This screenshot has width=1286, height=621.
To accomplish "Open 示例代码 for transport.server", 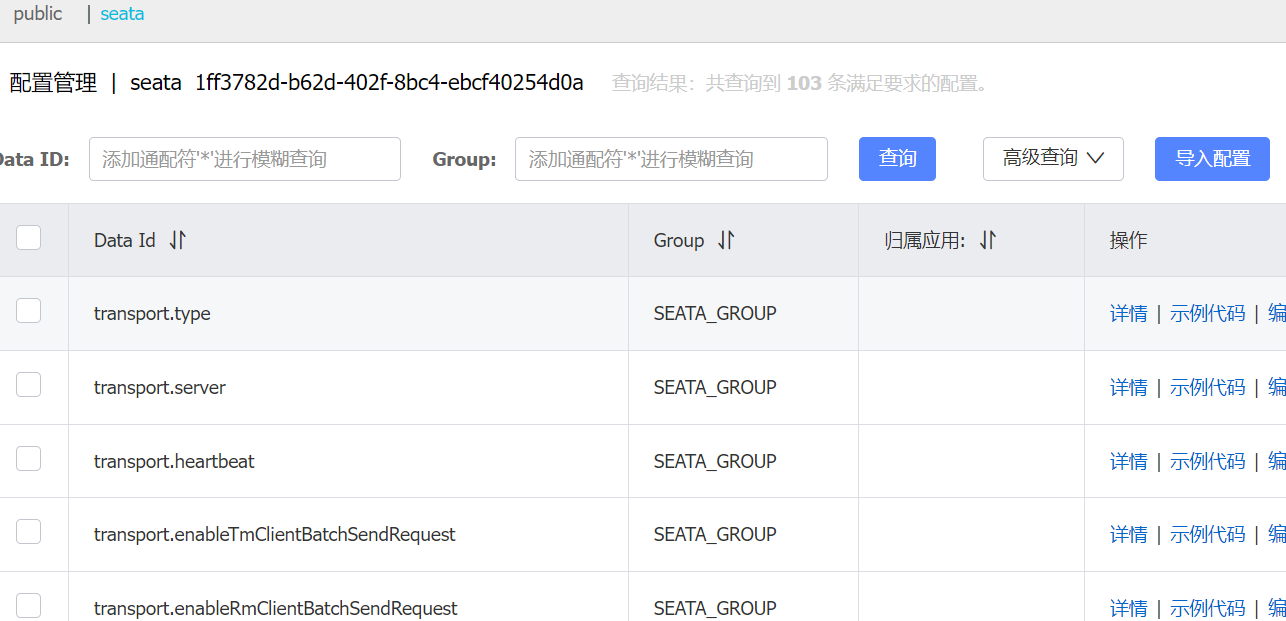I will point(1208,387).
